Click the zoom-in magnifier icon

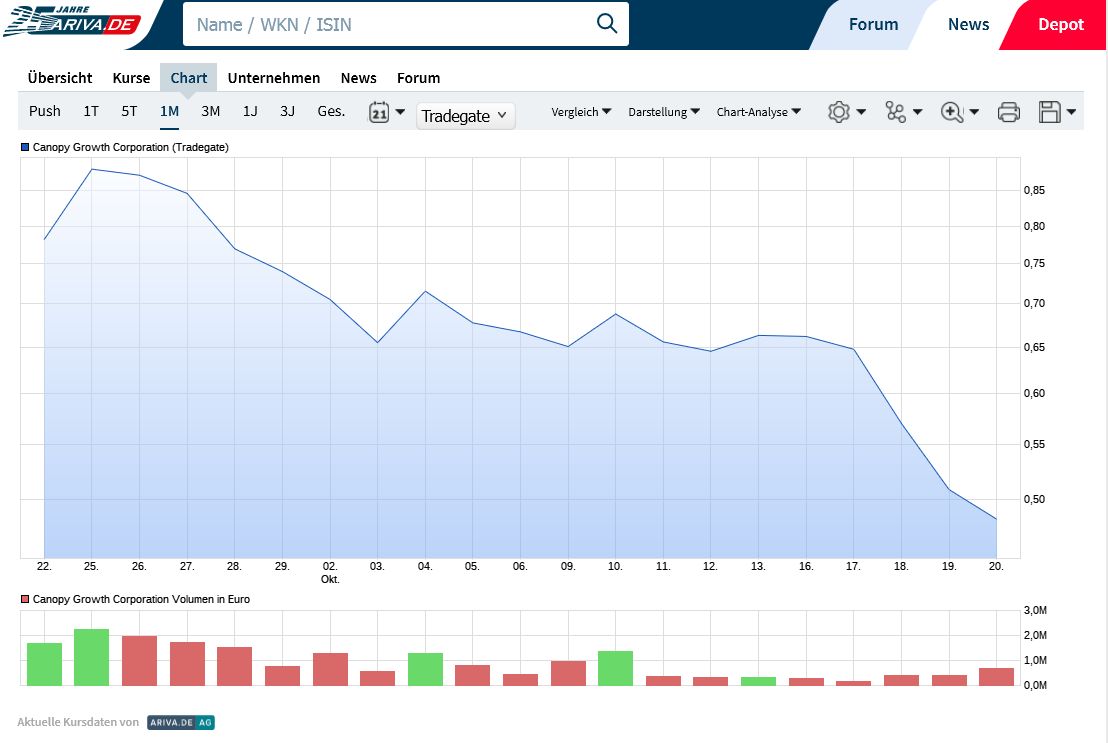(x=951, y=112)
